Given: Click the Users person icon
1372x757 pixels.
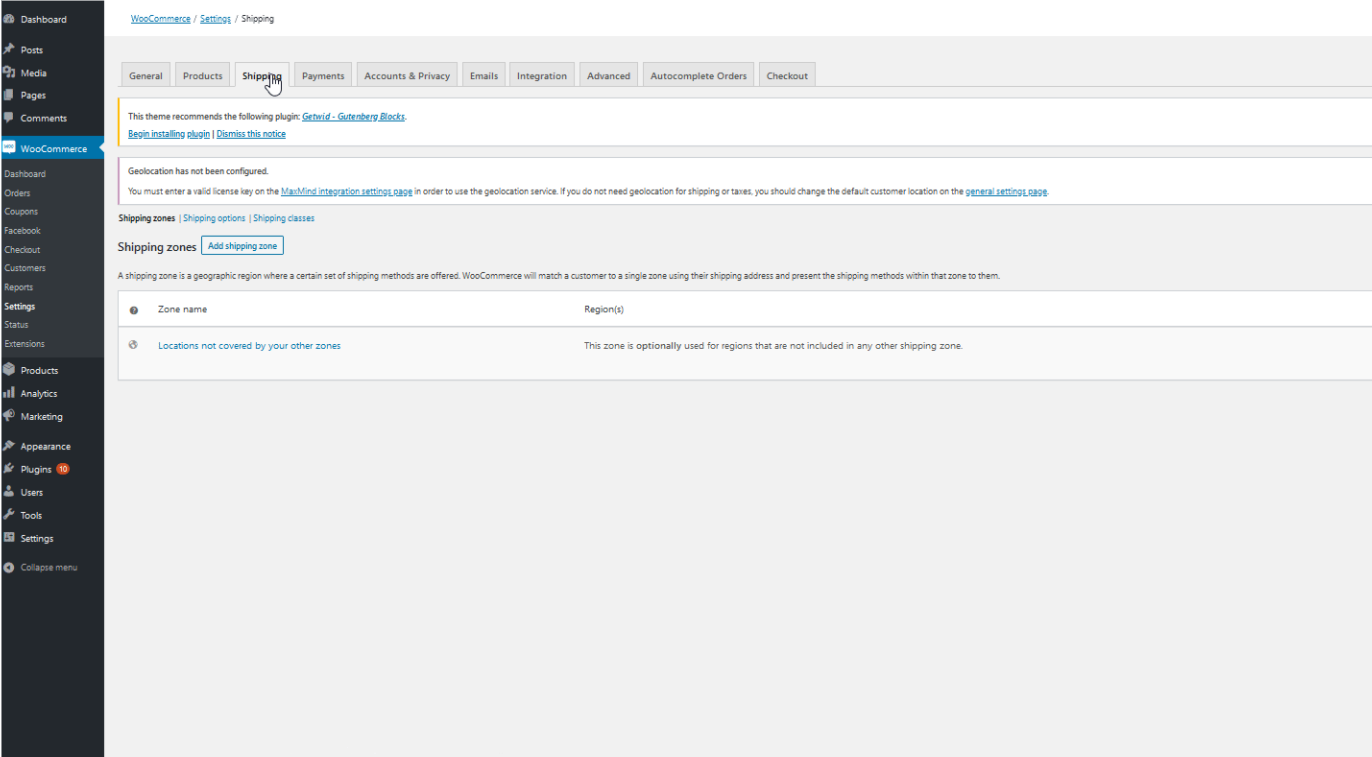Looking at the screenshot, I should click(9, 492).
